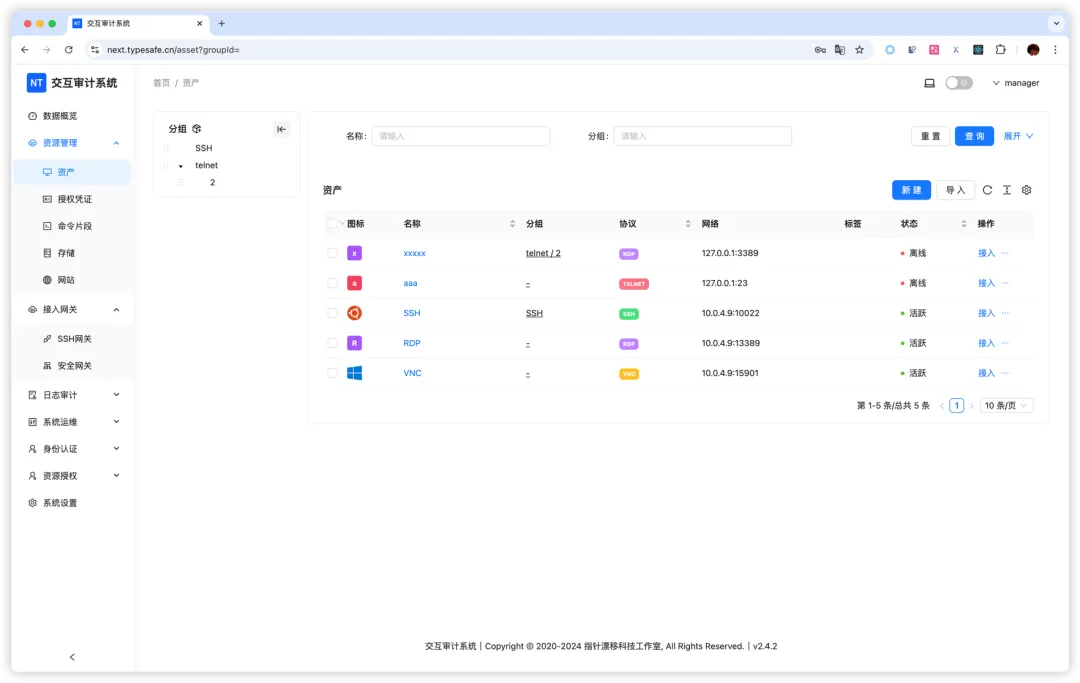Open the 10 条/页 page size dropdown
This screenshot has height=683, width=1080.
[x=1005, y=406]
